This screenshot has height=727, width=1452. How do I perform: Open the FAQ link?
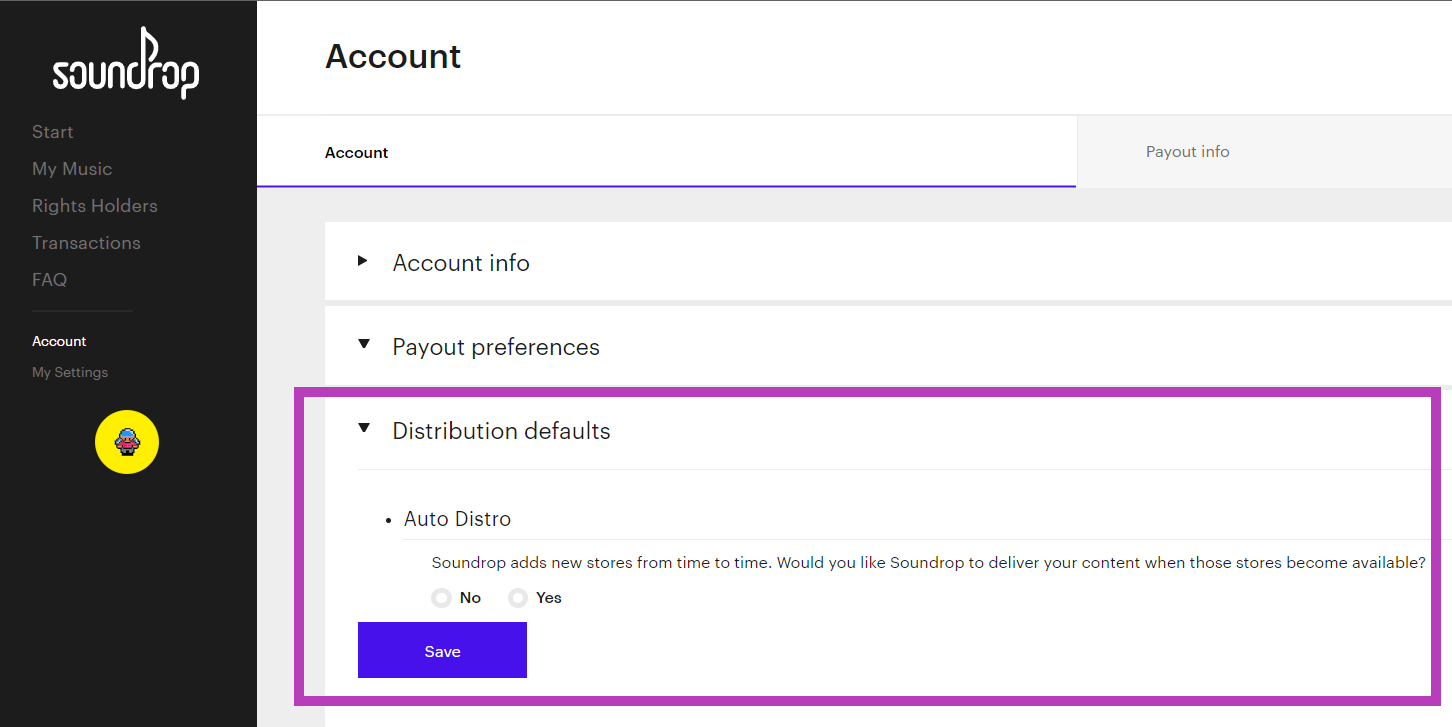coord(49,280)
